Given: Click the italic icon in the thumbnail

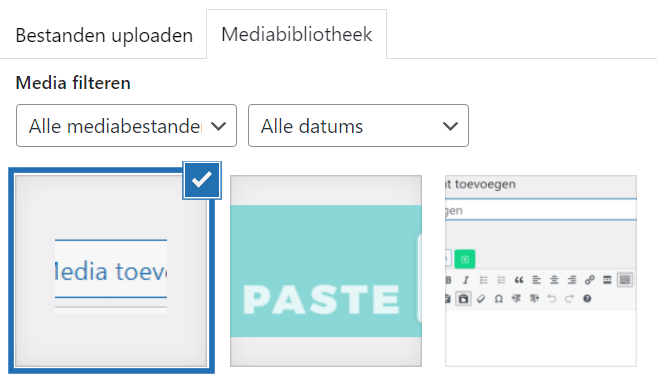Looking at the screenshot, I should pos(466,280).
